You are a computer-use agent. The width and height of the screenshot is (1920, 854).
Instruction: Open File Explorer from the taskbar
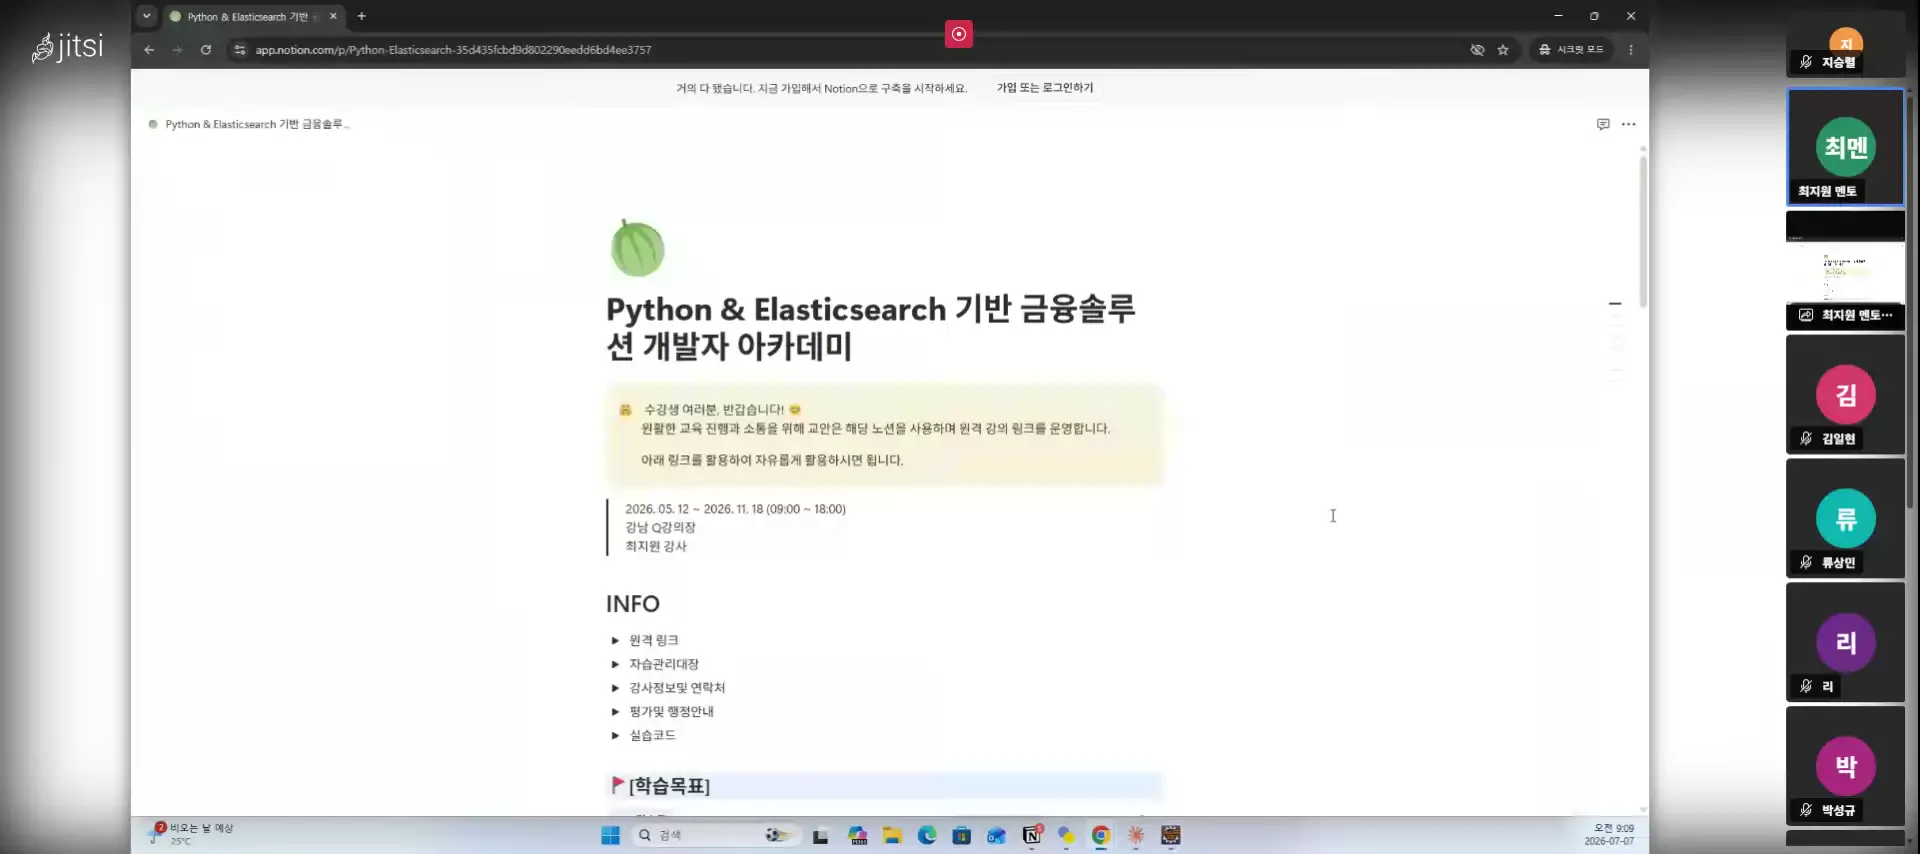[x=892, y=836]
